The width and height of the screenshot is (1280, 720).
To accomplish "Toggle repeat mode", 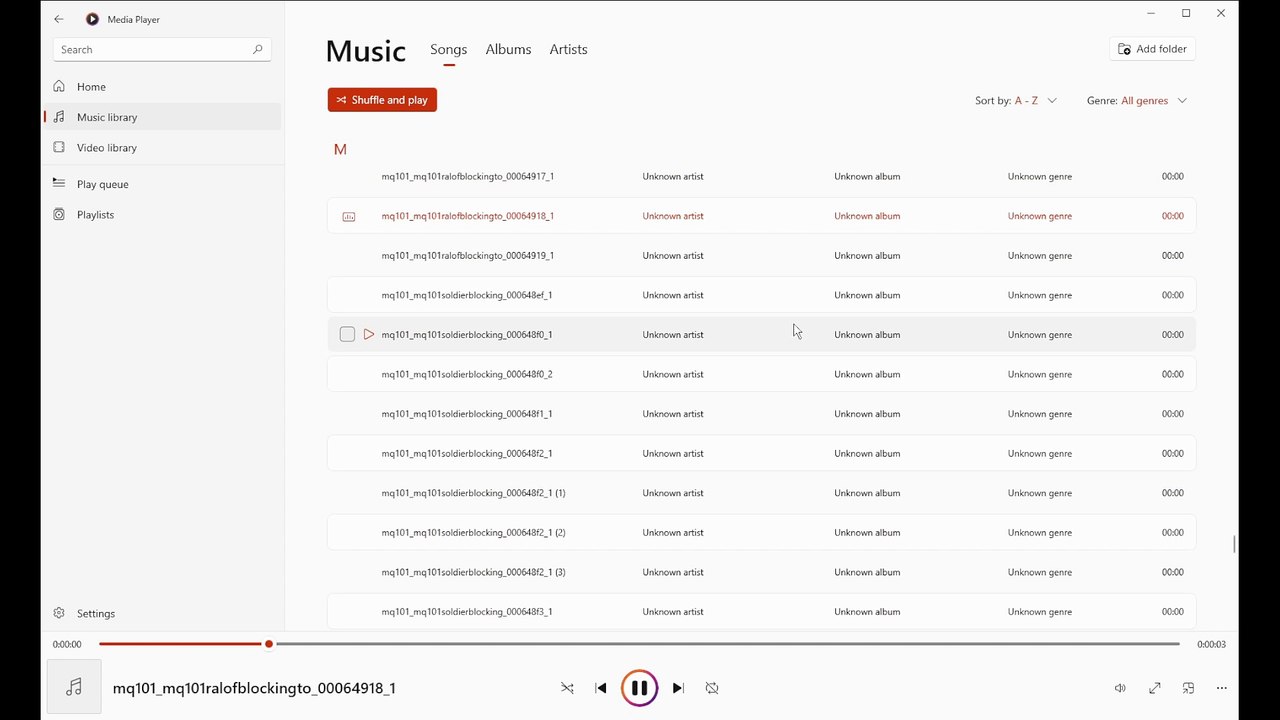I will tap(712, 688).
